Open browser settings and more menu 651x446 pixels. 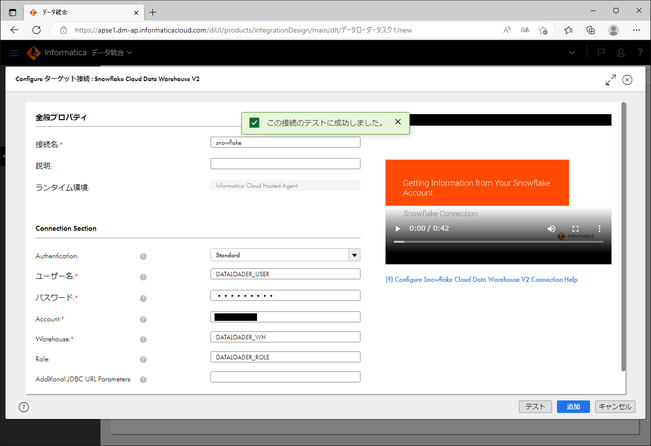tap(636, 30)
